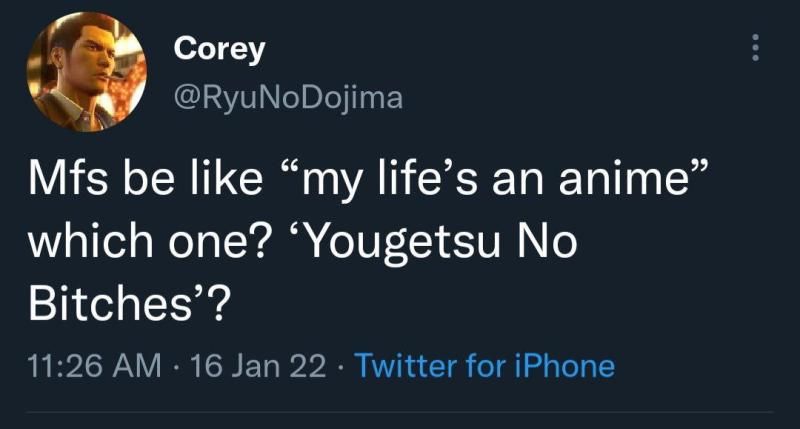This screenshot has width=800, height=429.
Task: Open the three-dot more options menu
Action: [756, 48]
